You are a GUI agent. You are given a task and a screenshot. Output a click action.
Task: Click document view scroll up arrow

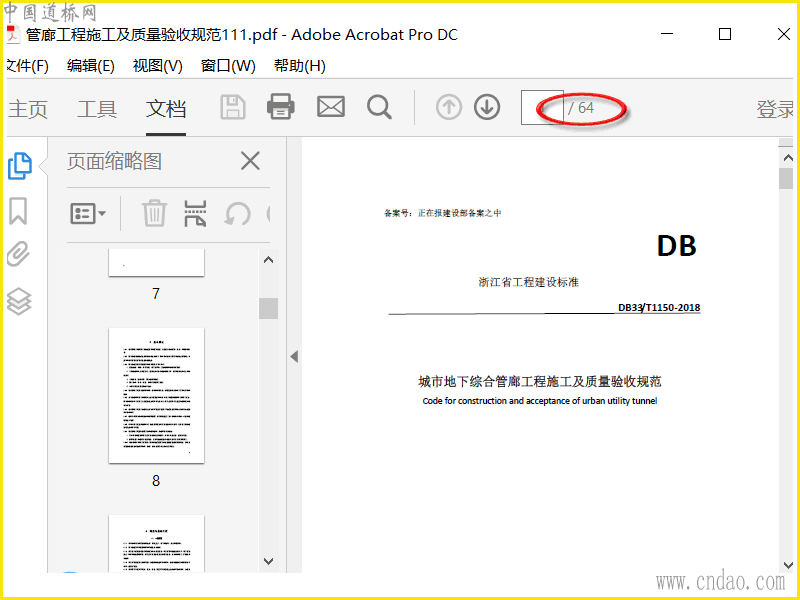coord(788,158)
